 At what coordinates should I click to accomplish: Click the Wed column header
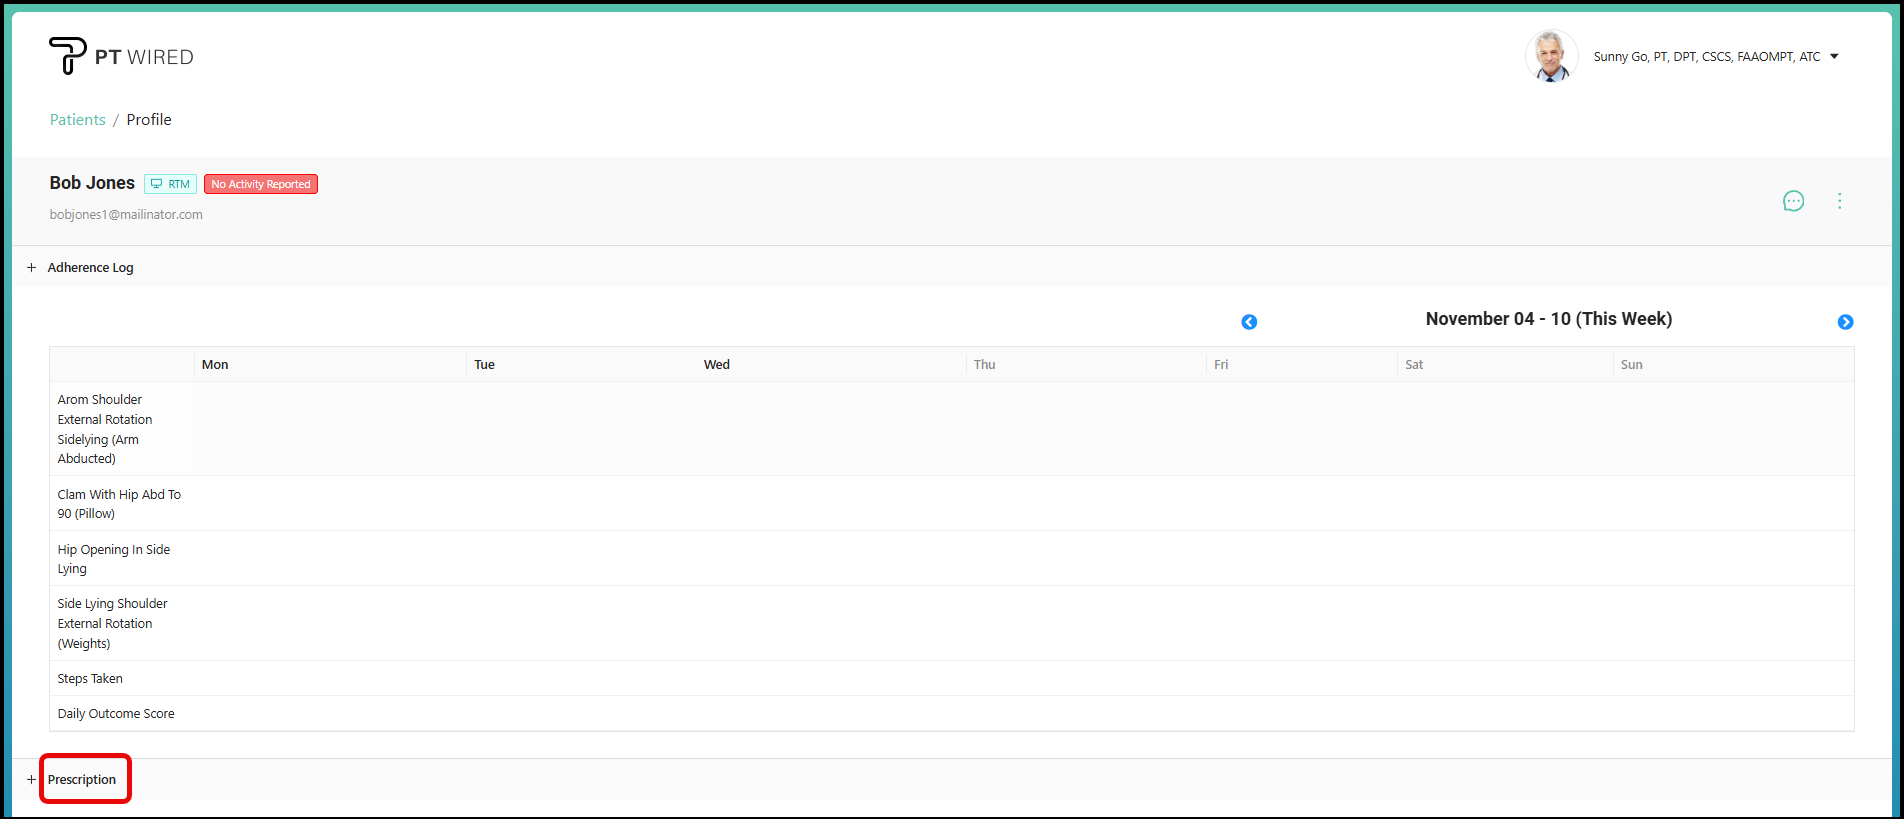click(716, 365)
